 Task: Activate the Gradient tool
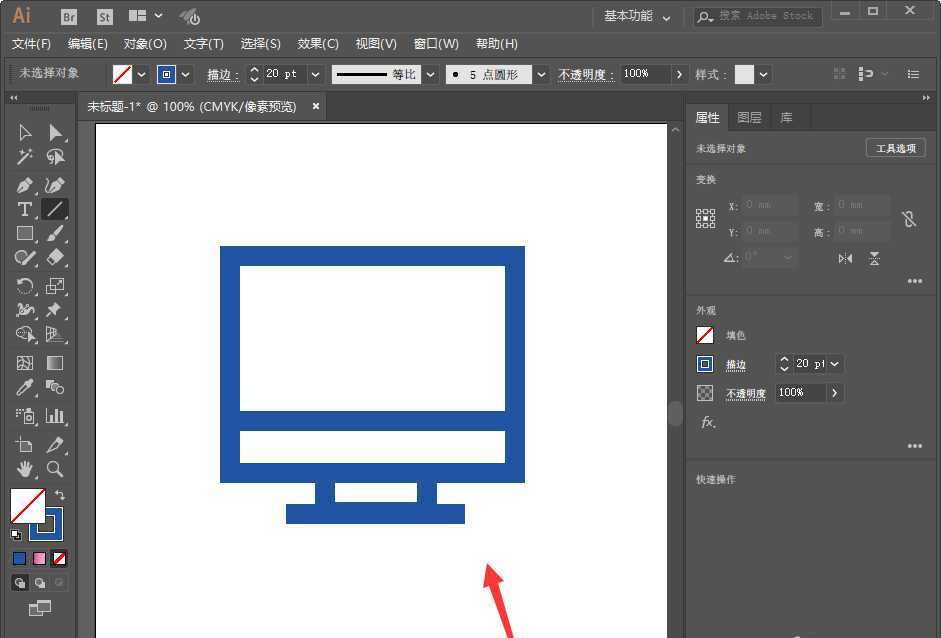click(54, 362)
